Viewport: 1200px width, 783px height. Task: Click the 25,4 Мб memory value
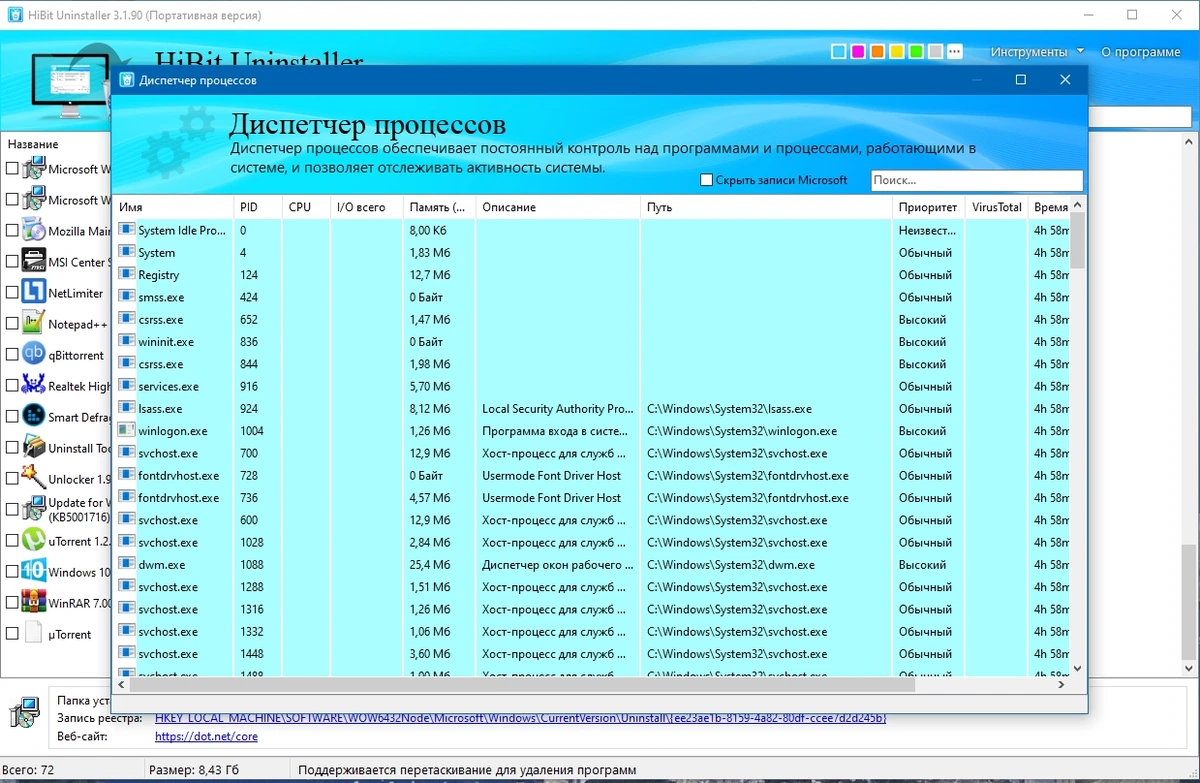click(x=430, y=564)
